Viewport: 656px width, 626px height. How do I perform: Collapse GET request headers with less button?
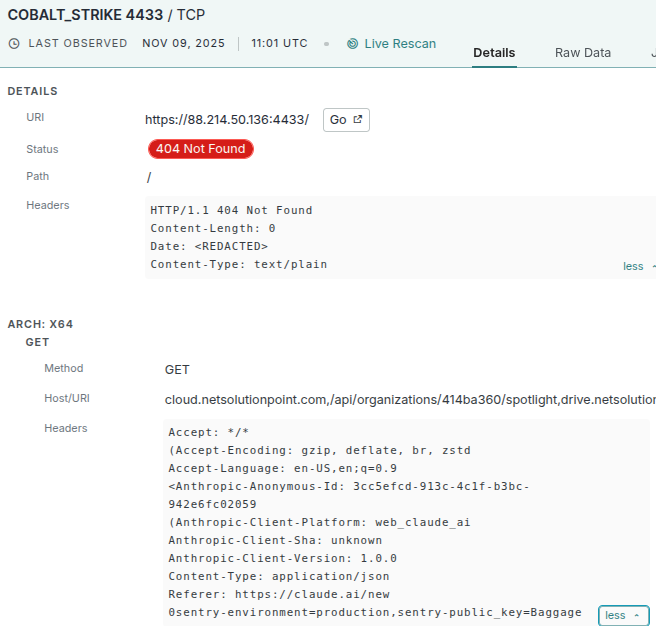pos(623,616)
